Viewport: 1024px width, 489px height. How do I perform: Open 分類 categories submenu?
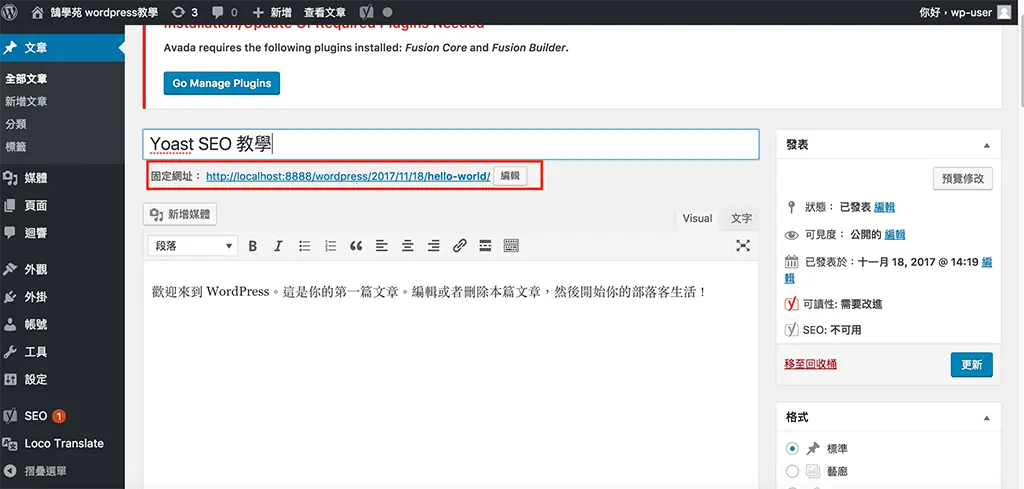16,123
